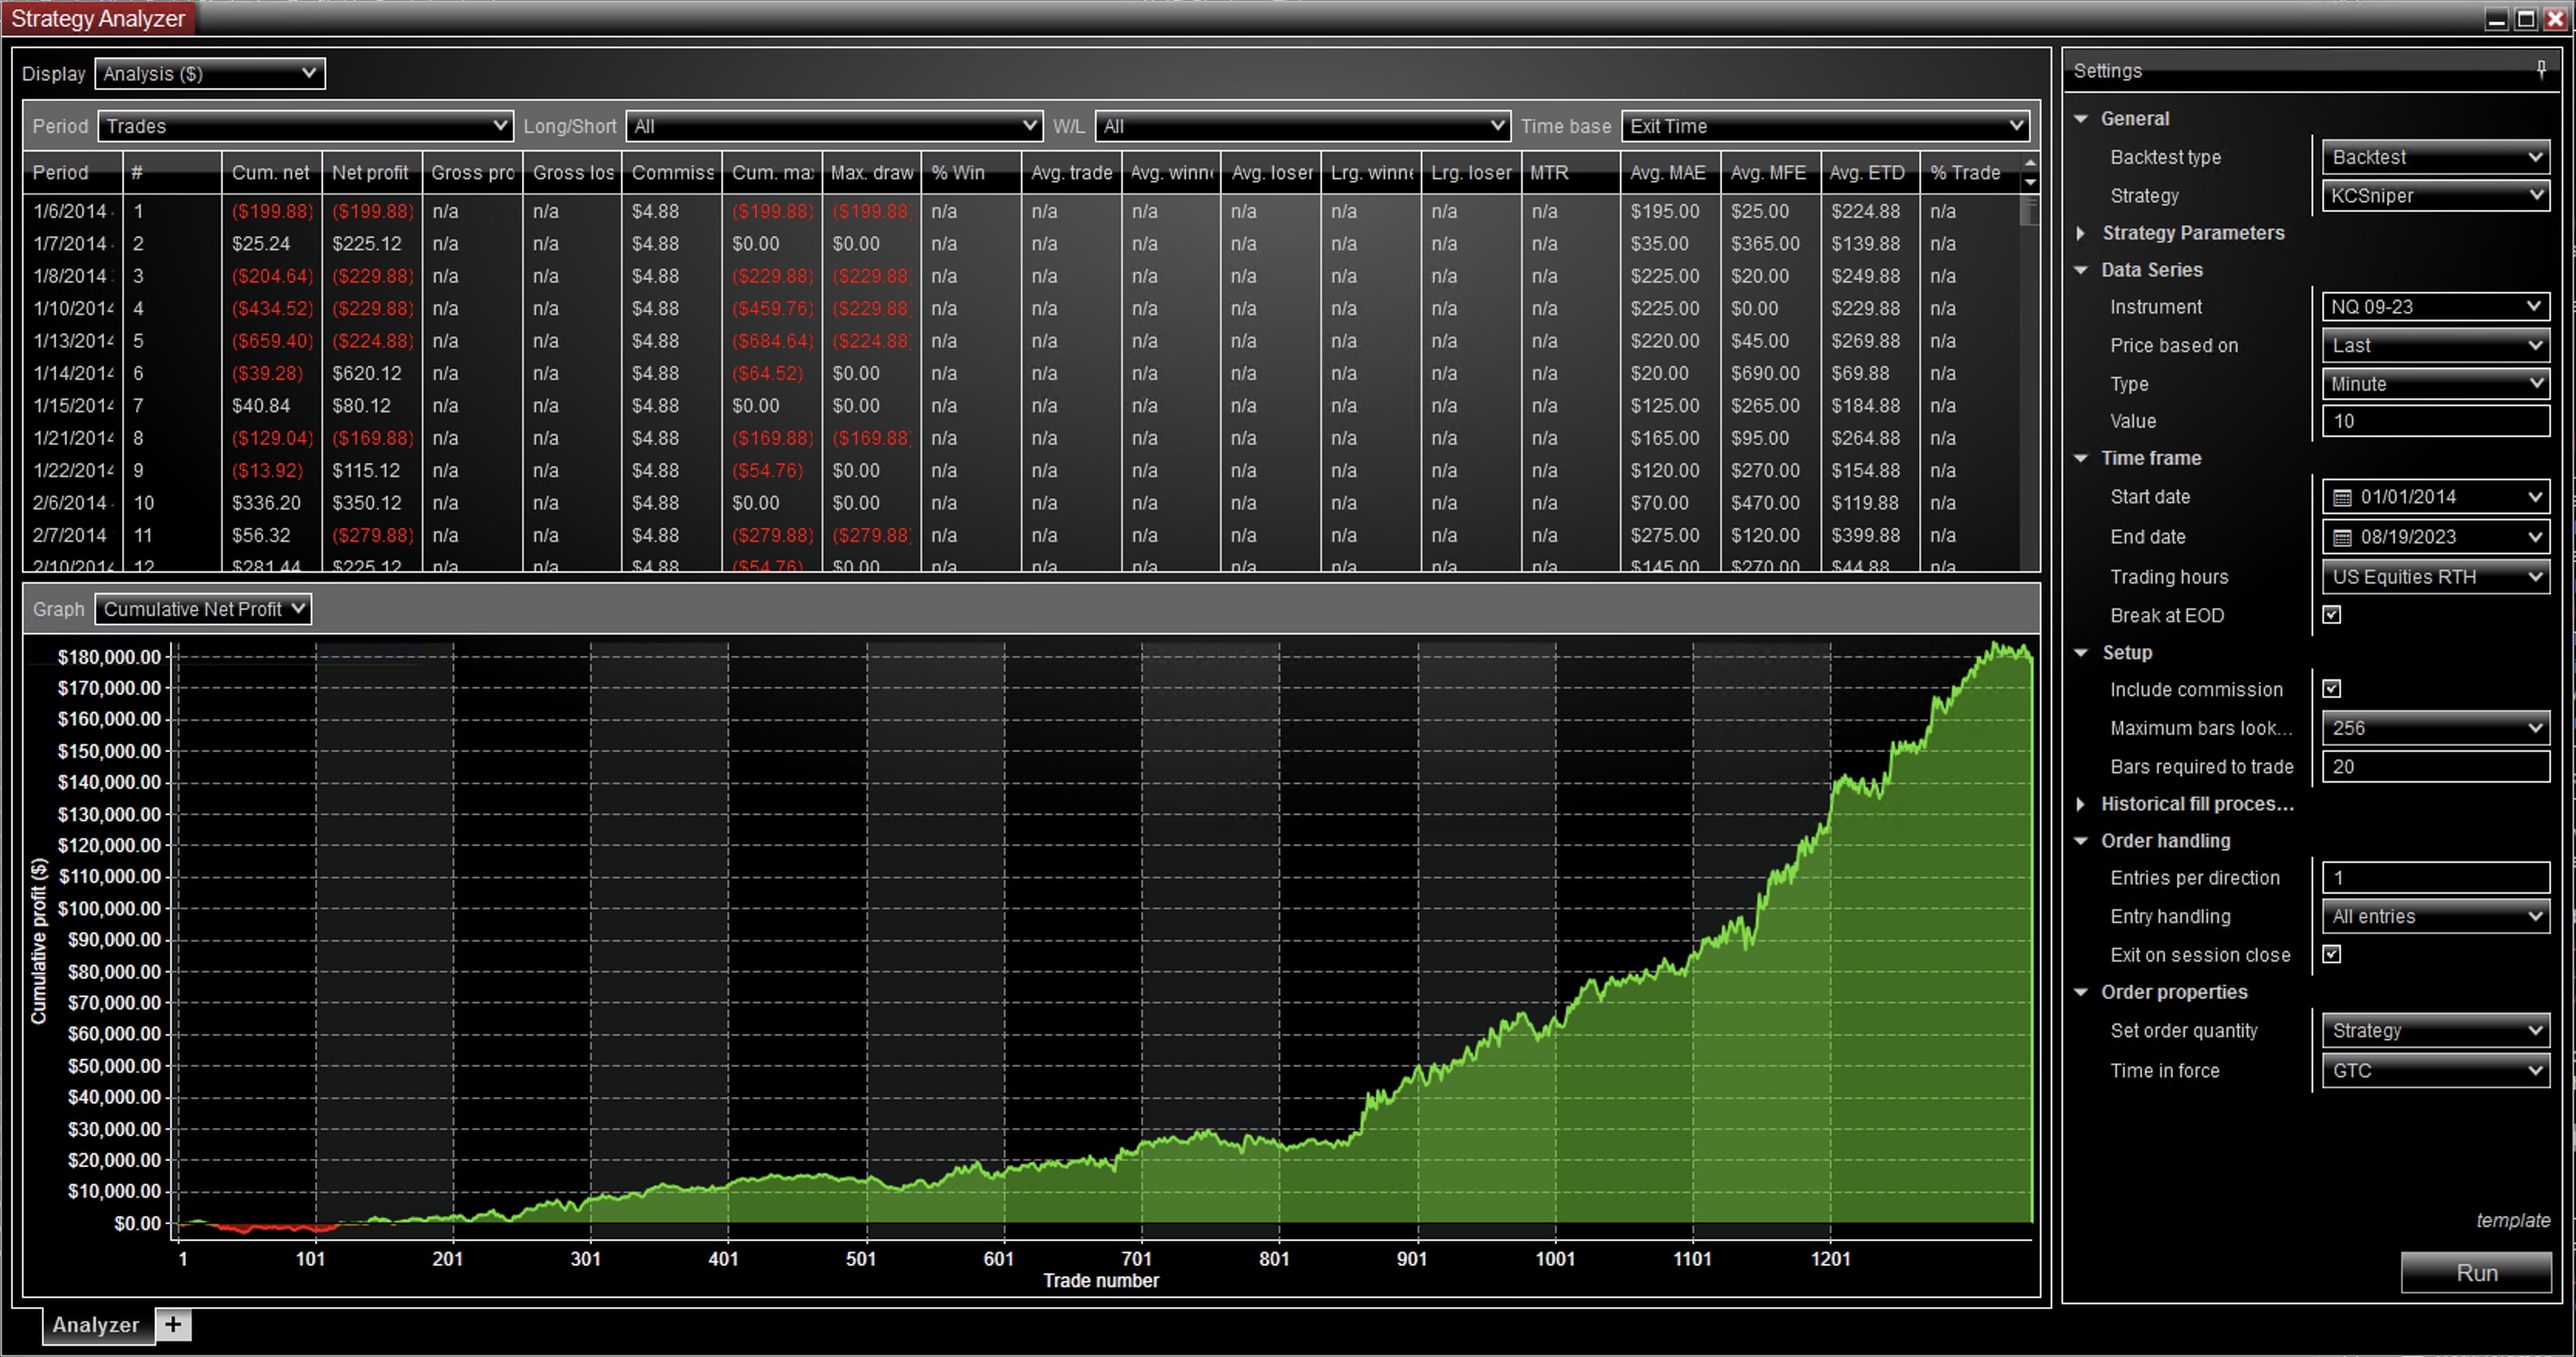Collapse the Data Series section
Image resolution: width=2576 pixels, height=1357 pixels.
click(2082, 270)
